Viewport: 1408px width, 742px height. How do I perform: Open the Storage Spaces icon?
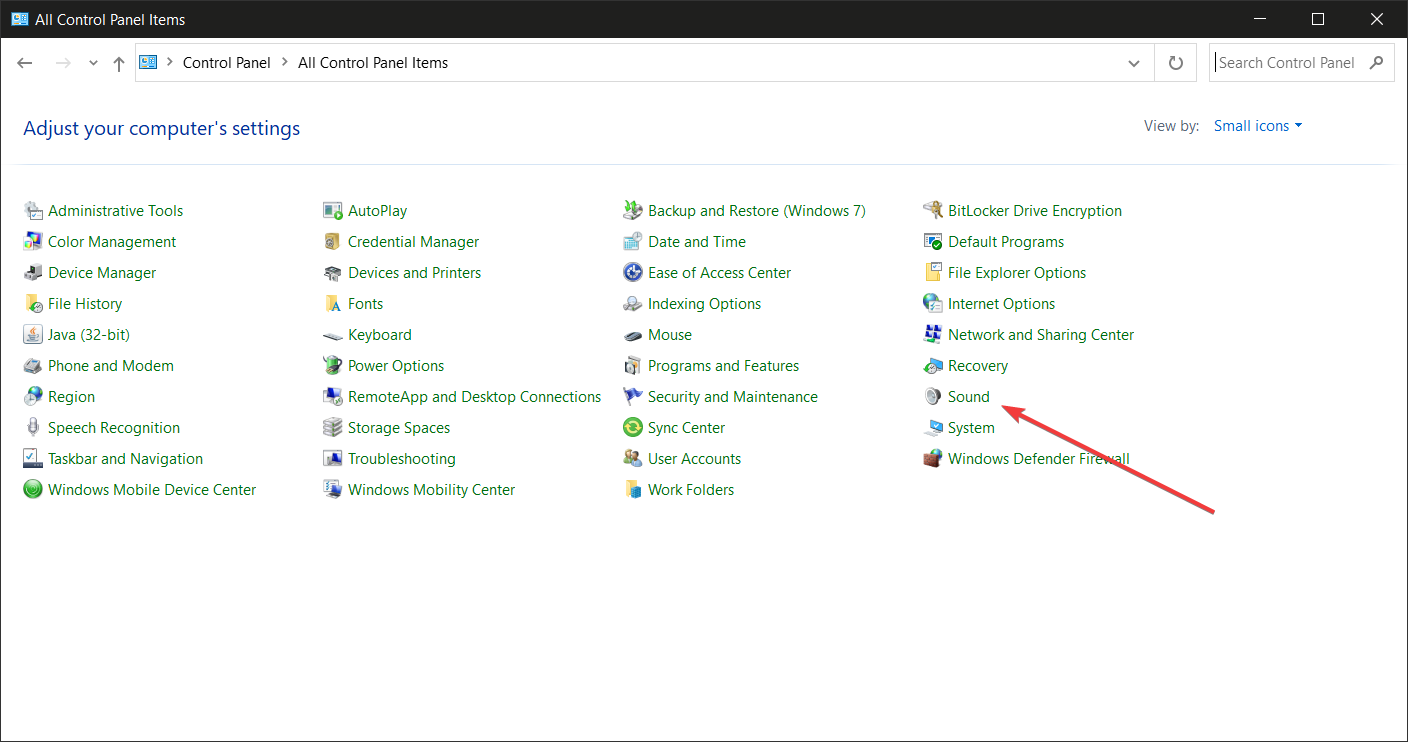click(x=333, y=428)
